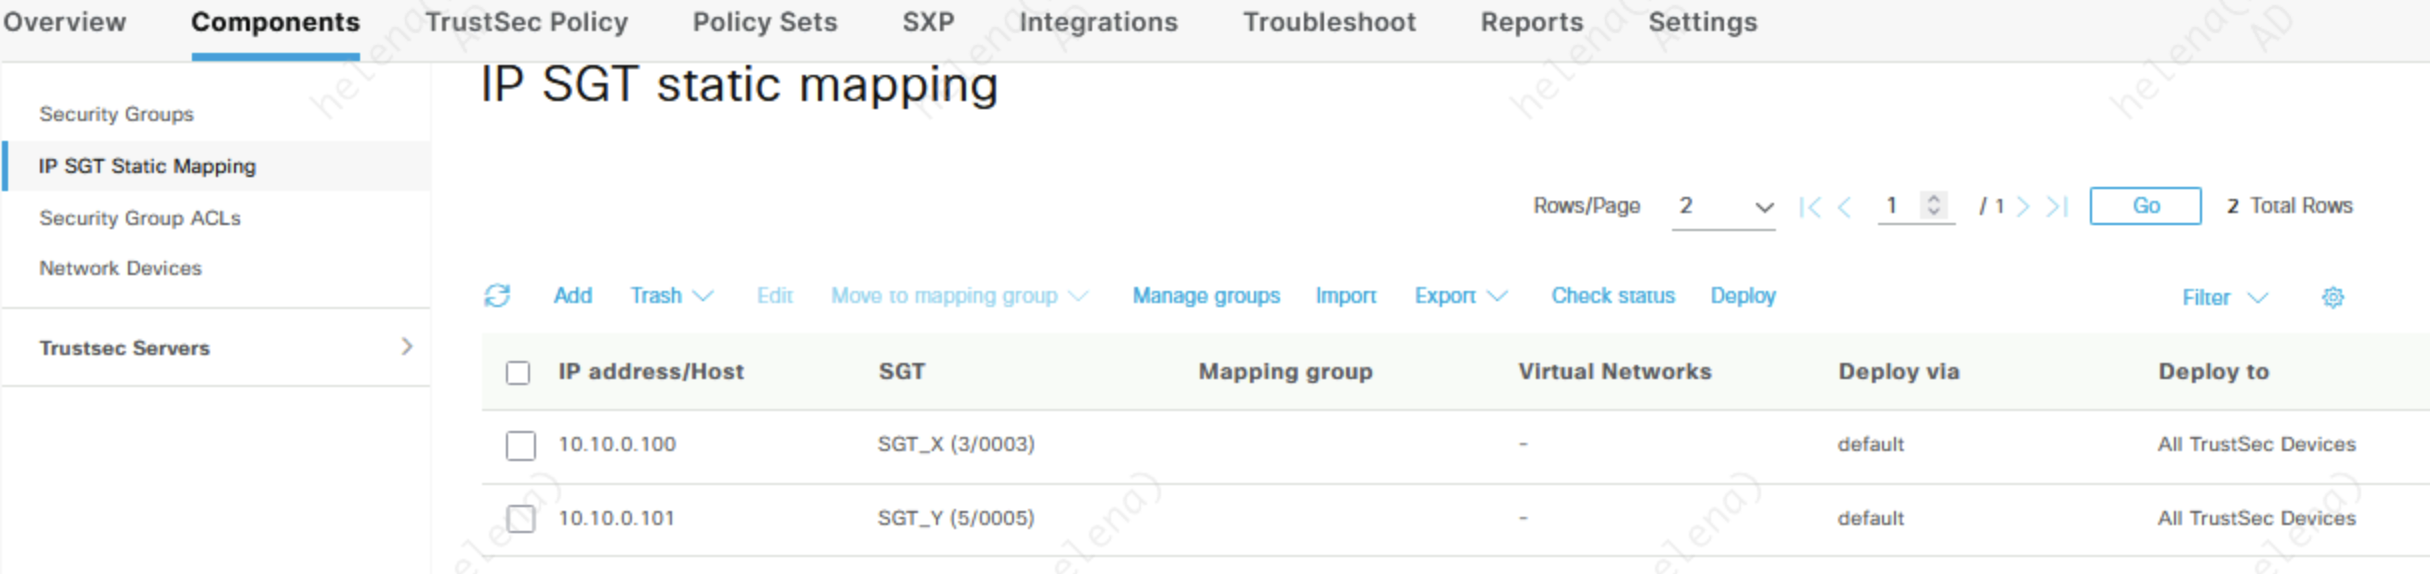
Task: Check the row for 10.10.0.100
Action: 520,445
